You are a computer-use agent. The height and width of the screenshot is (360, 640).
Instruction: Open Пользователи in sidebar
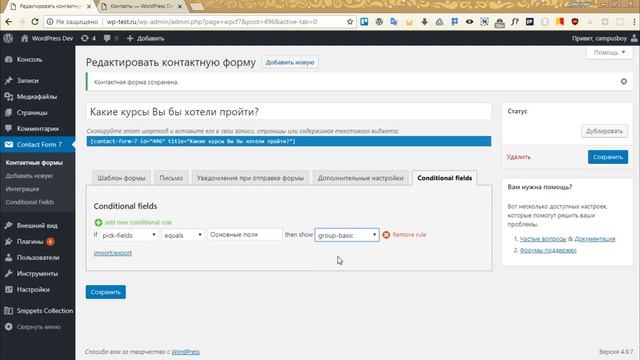[x=38, y=258]
